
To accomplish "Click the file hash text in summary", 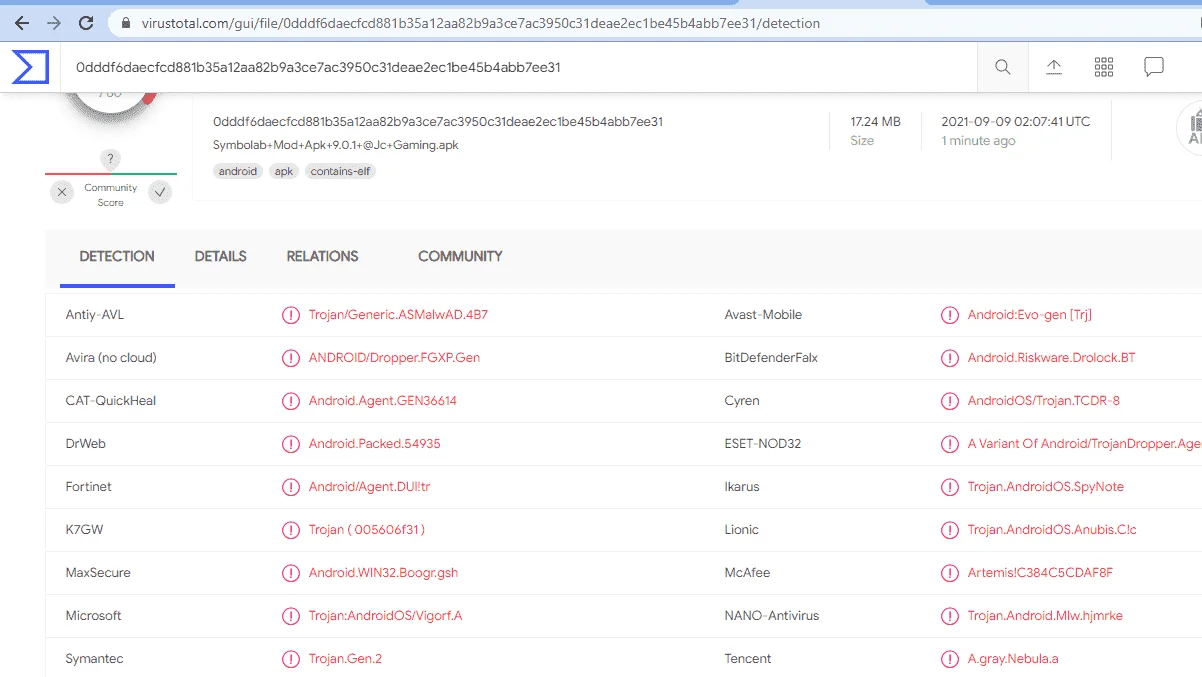I will tap(438, 122).
